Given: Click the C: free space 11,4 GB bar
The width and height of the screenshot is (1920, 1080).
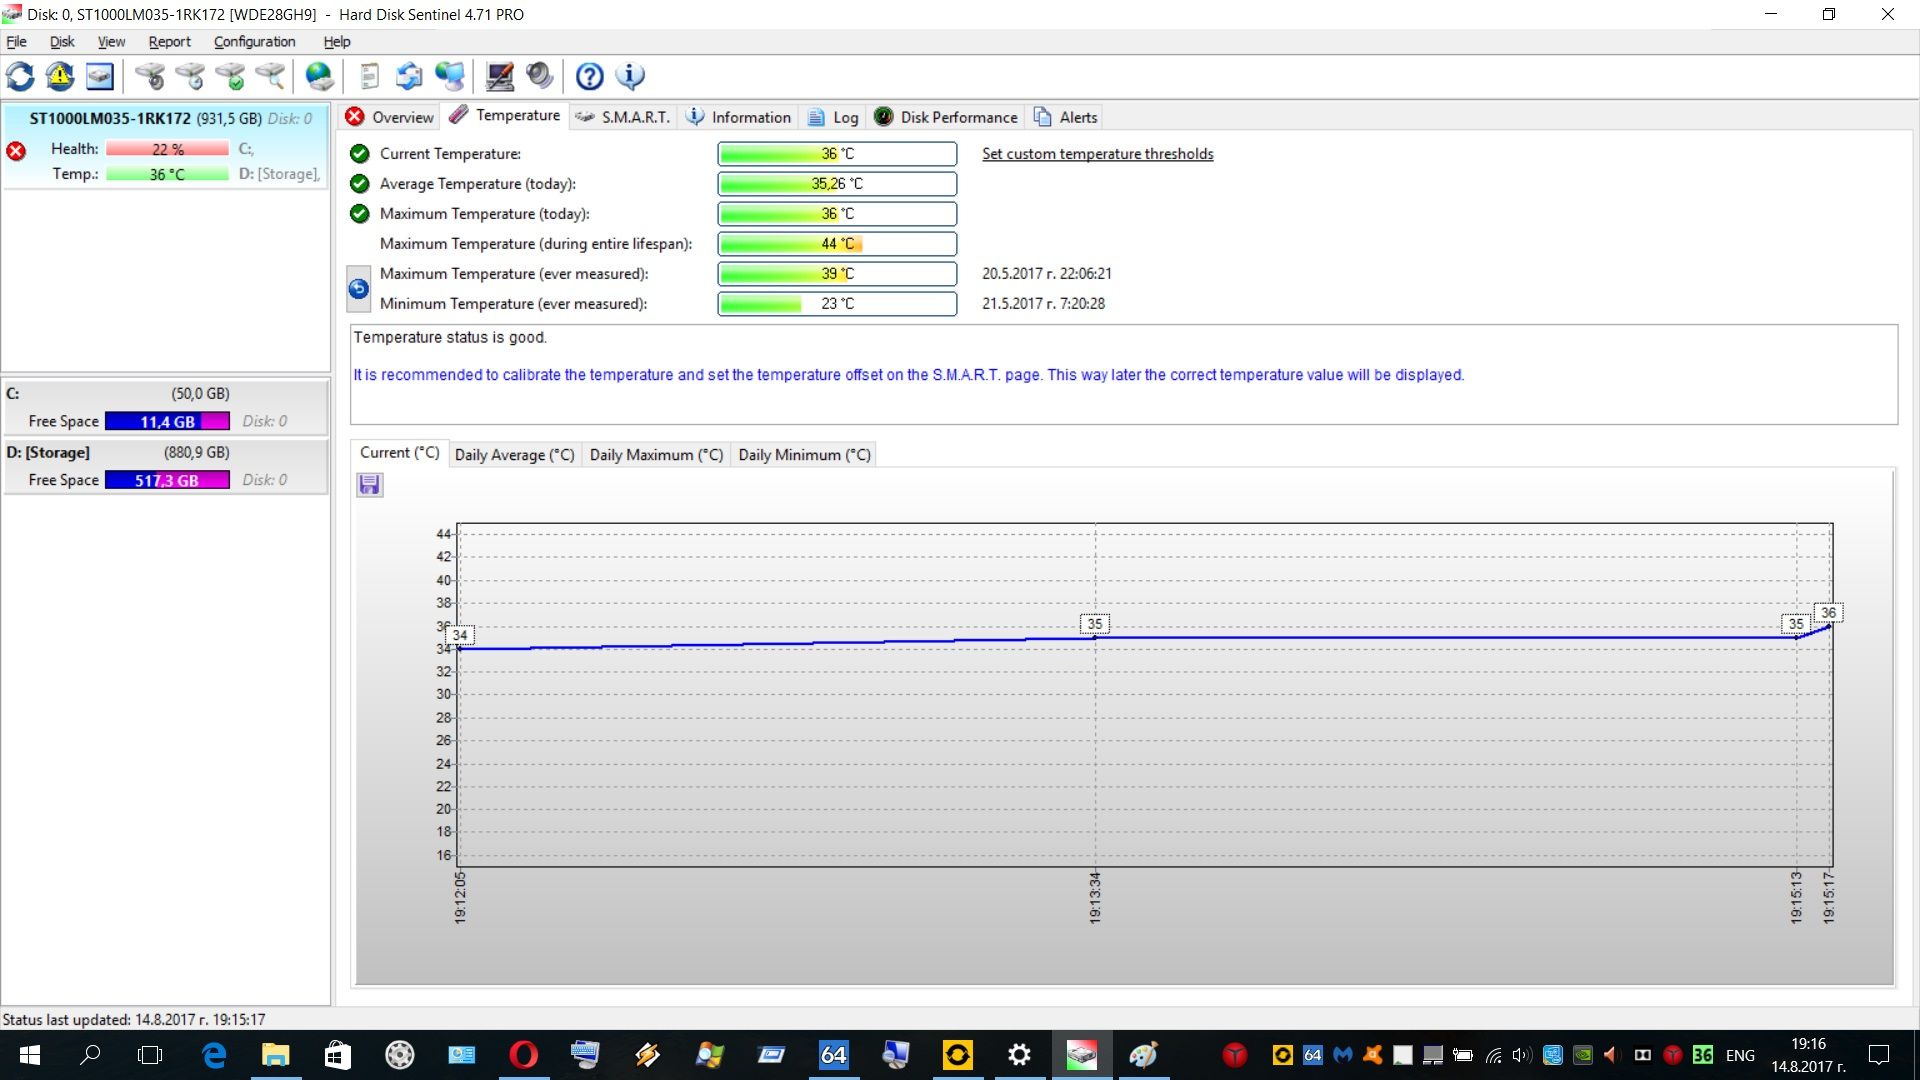Looking at the screenshot, I should 167,422.
